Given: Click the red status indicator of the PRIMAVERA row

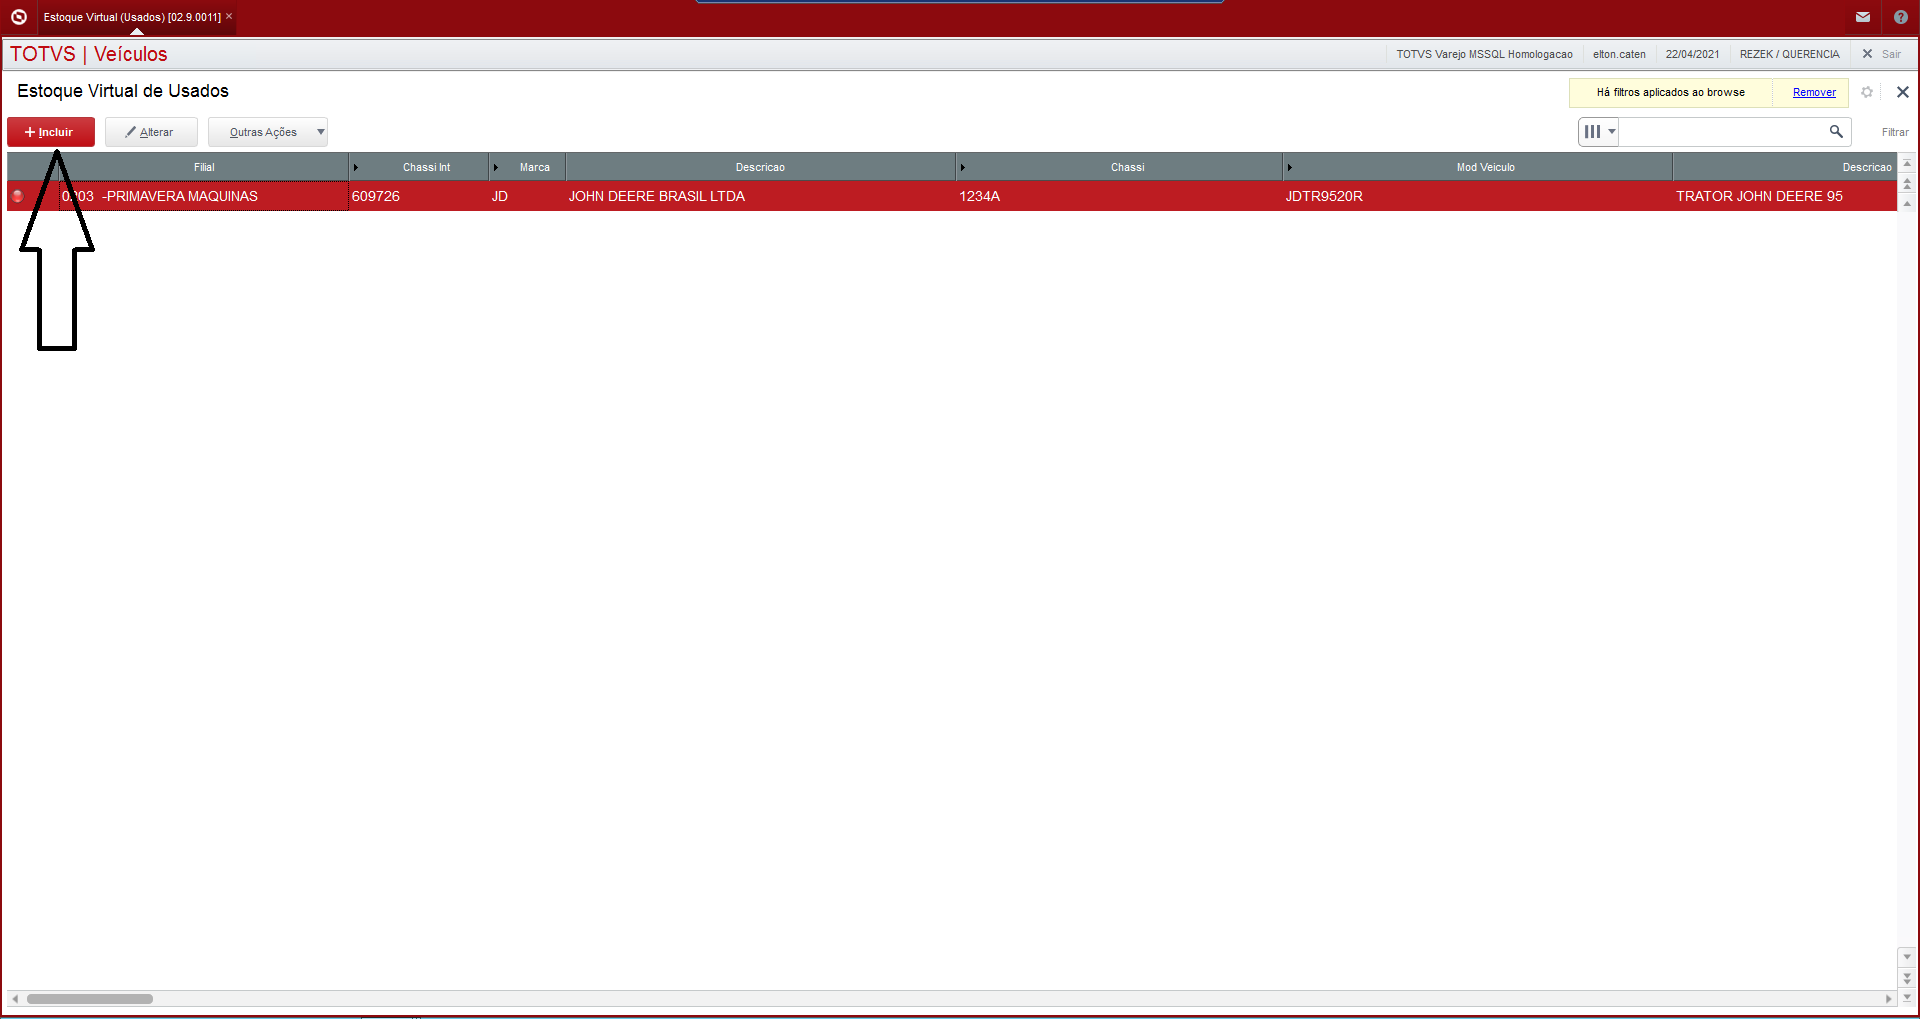Looking at the screenshot, I should [18, 196].
